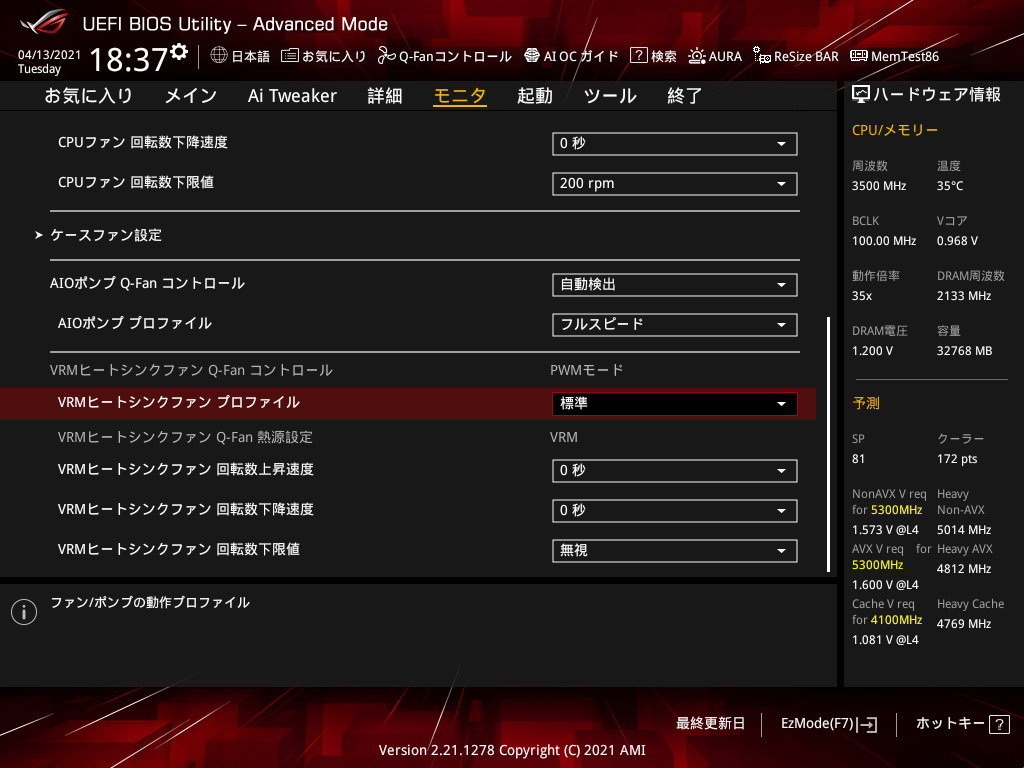The height and width of the screenshot is (768, 1024).
Task: Open VRMヒートシンクファン 回転数下降速度 dropdown
Action: tap(675, 511)
